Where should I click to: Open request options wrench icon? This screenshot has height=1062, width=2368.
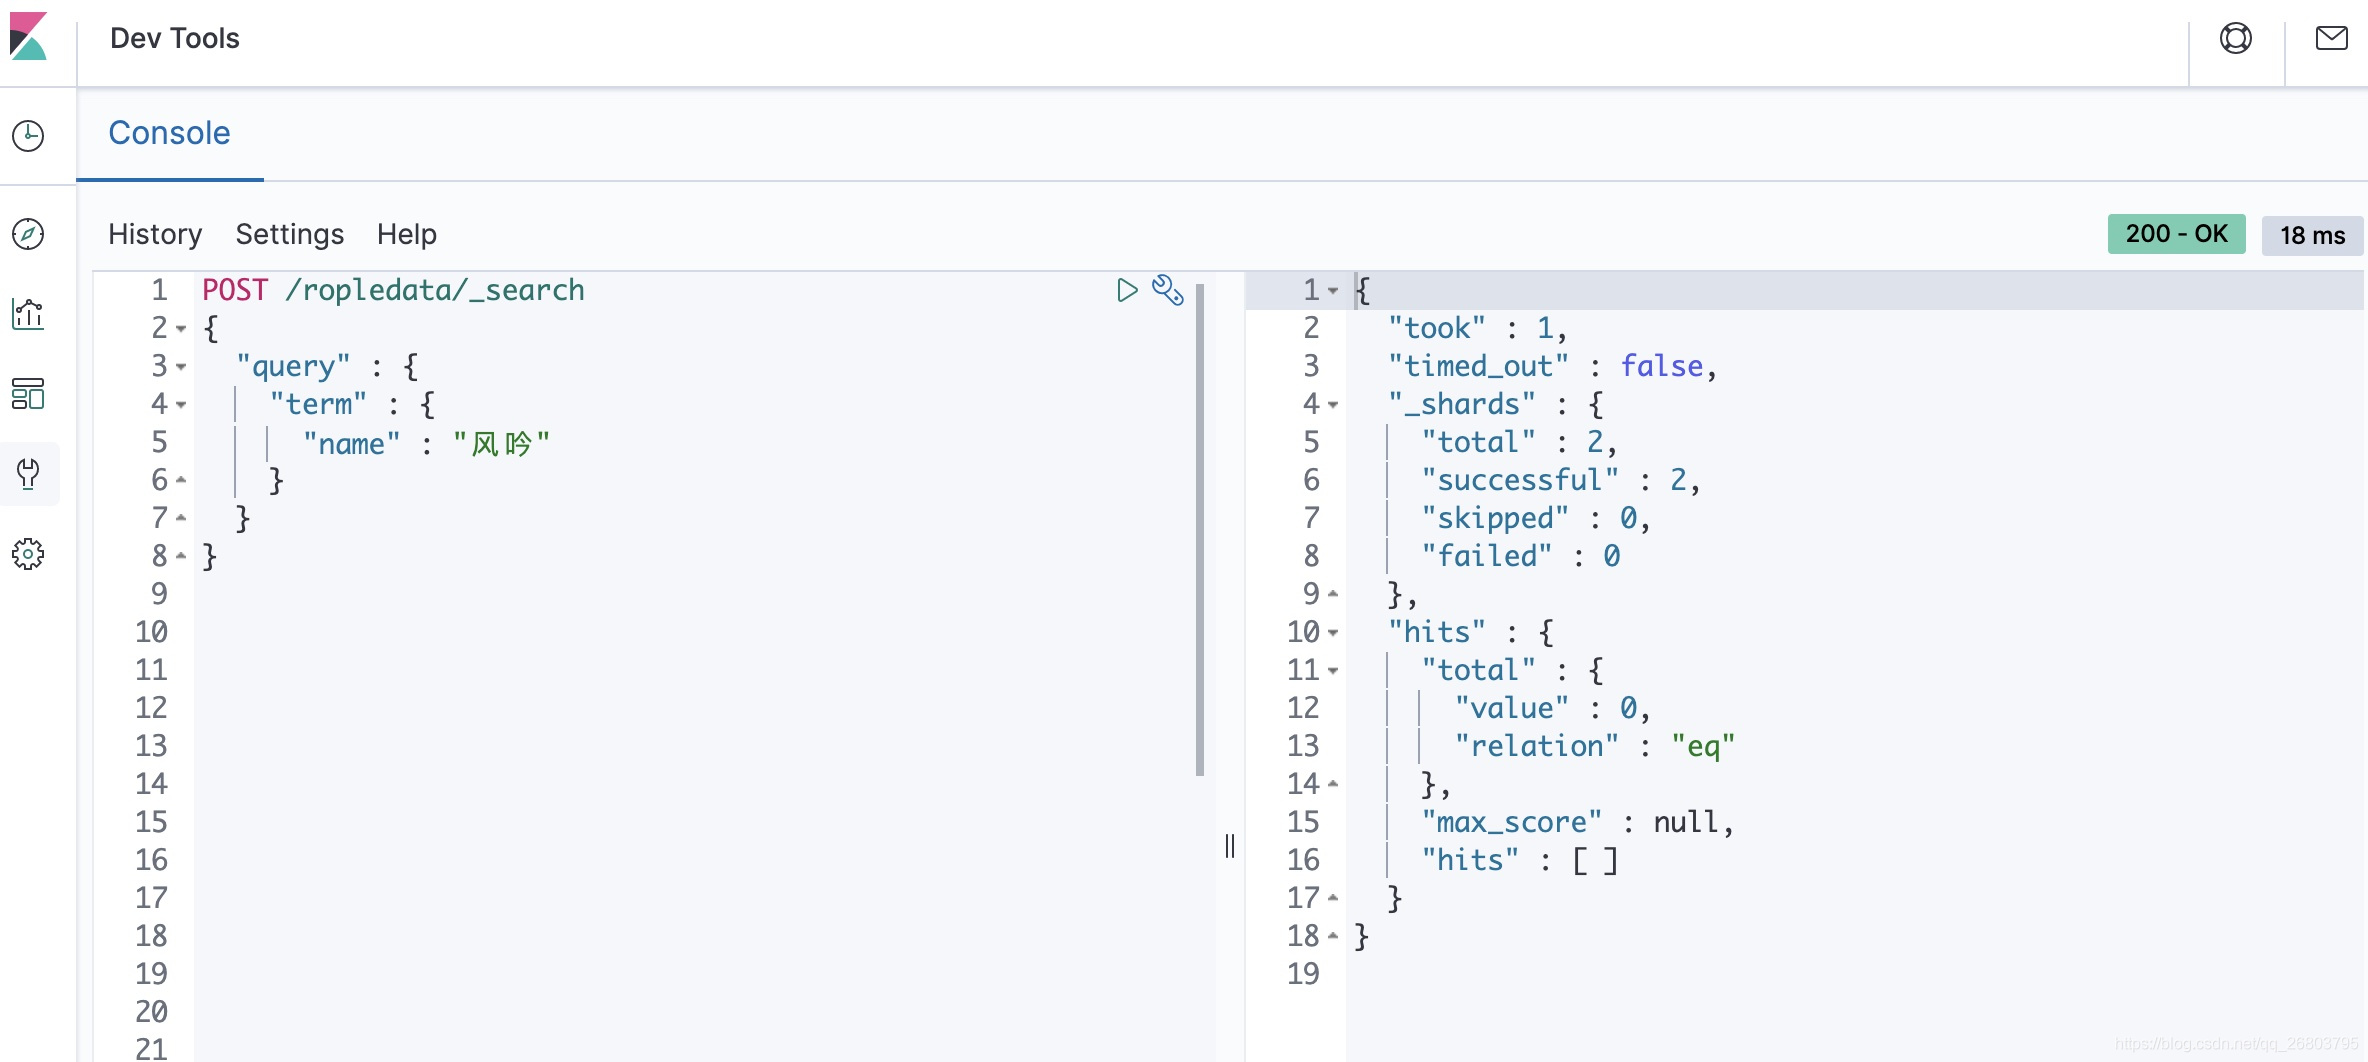pos(1168,290)
